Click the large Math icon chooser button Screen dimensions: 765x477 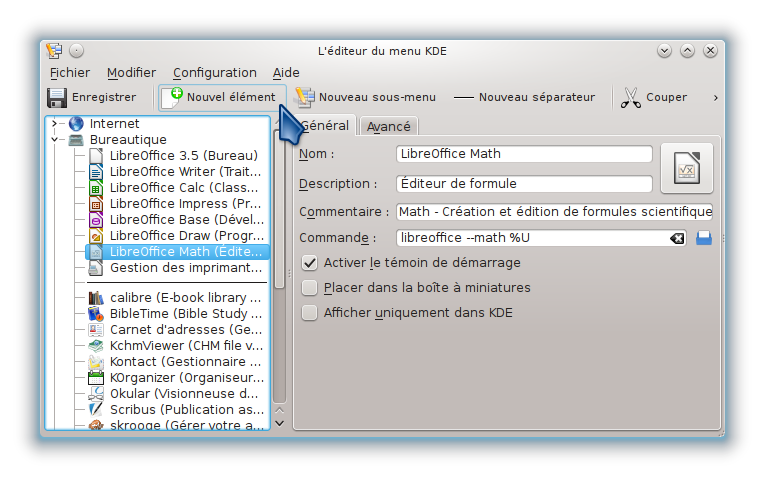(x=686, y=168)
